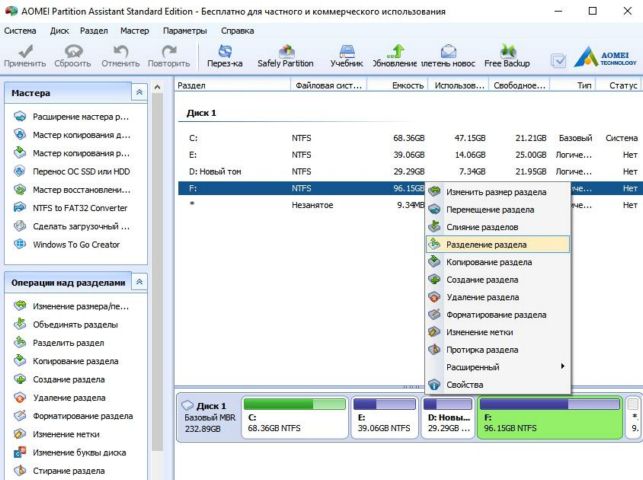Open the Справка menu
Viewport: 643px width, 480px height.
[237, 31]
